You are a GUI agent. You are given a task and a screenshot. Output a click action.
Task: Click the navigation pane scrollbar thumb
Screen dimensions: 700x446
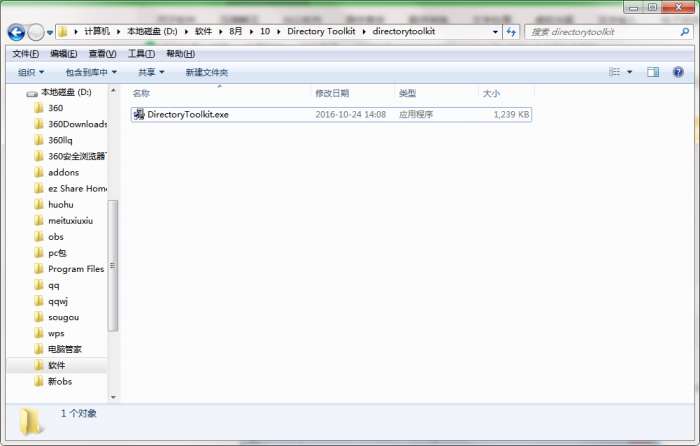tap(113, 266)
